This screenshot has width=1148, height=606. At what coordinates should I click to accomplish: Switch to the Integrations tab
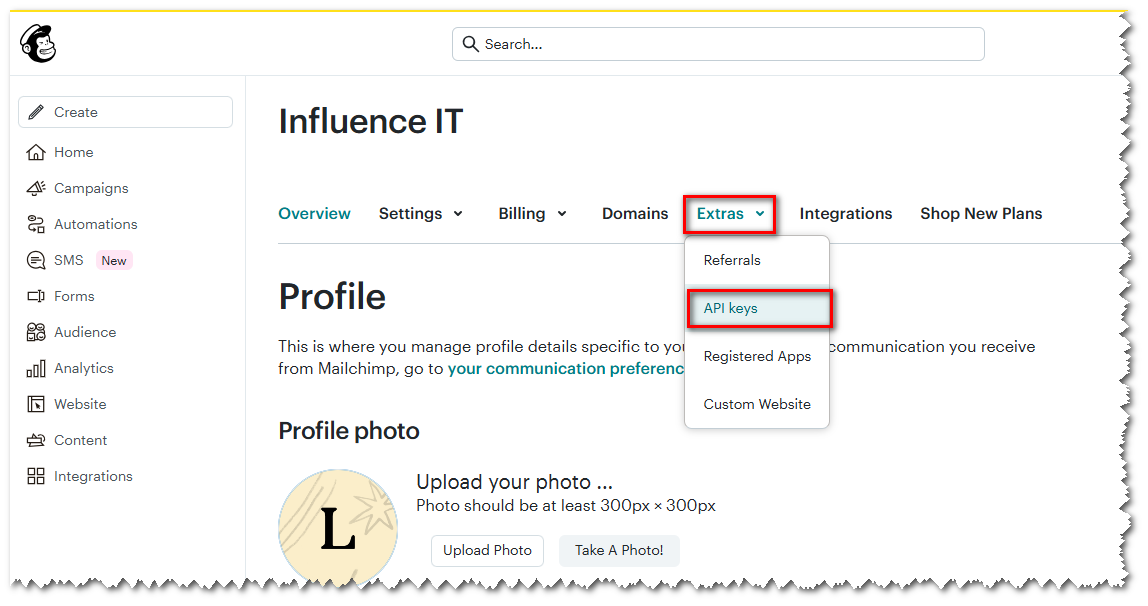(846, 214)
